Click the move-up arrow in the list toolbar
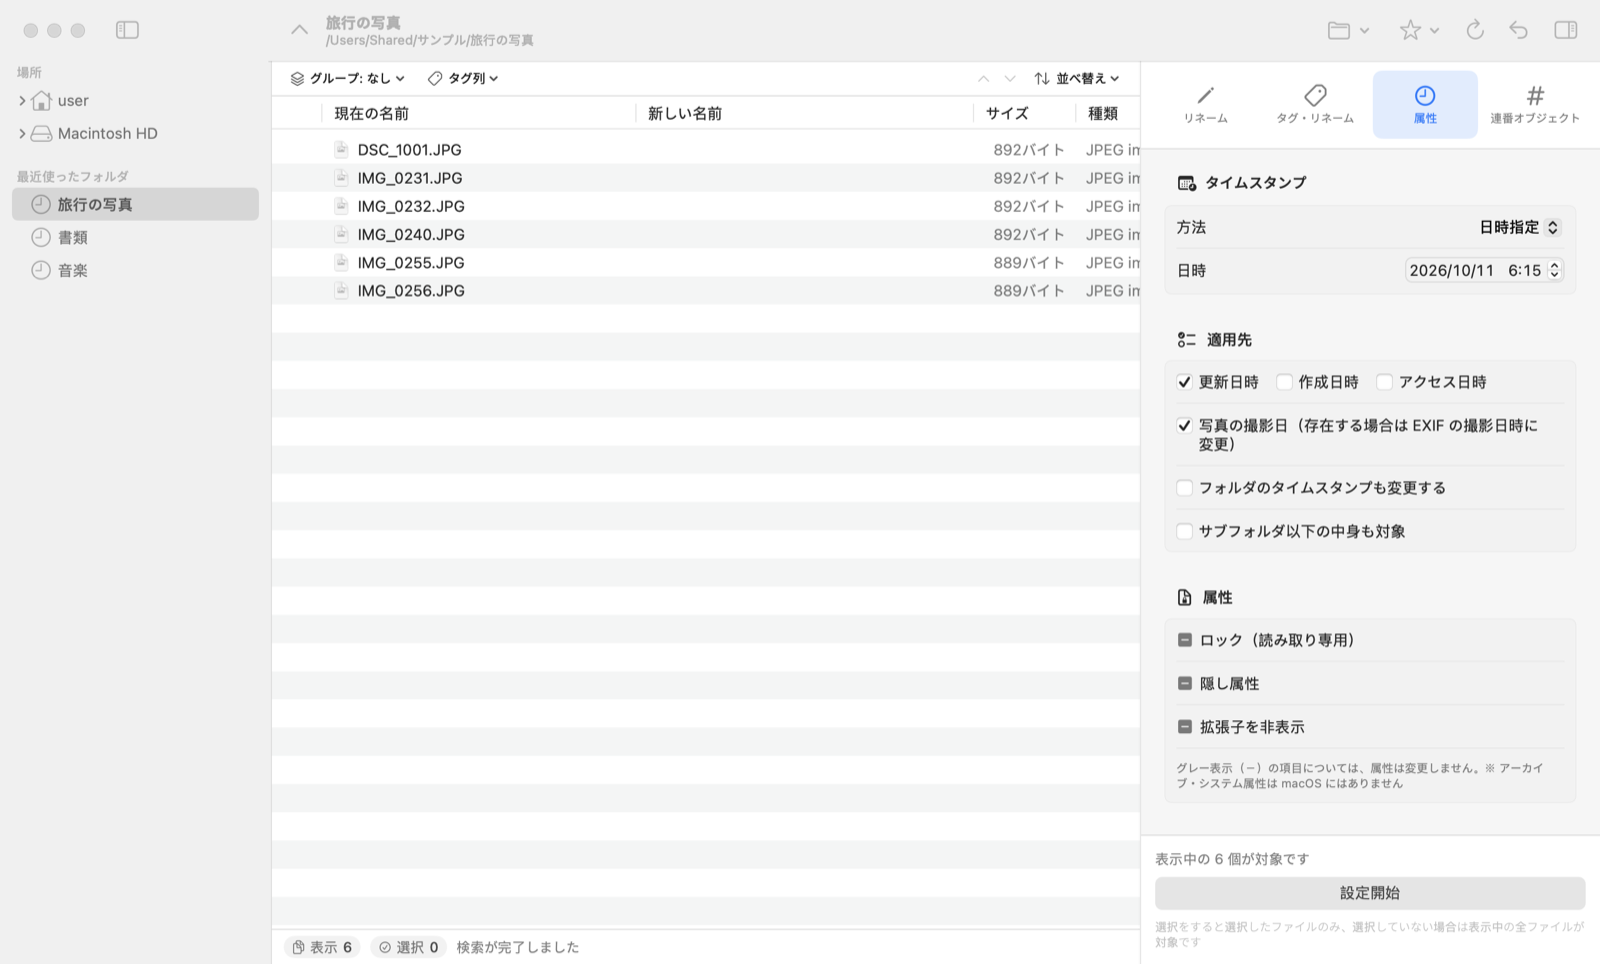 (983, 78)
